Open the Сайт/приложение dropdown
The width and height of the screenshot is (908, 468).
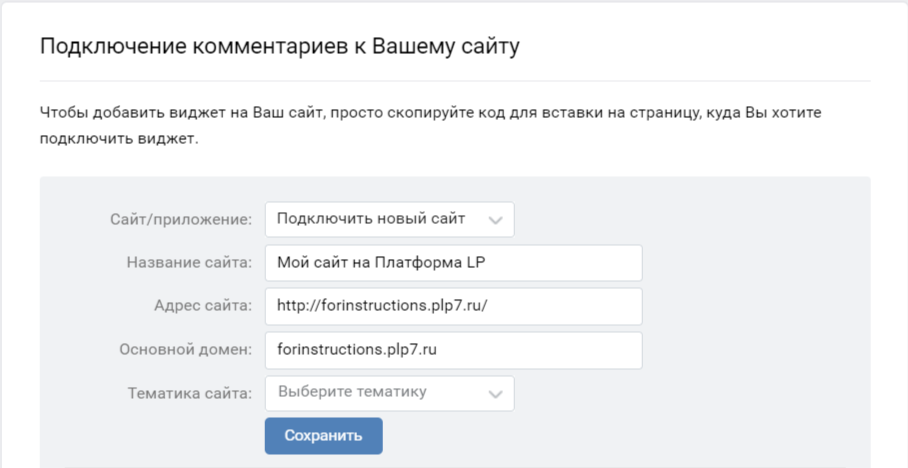pos(389,219)
